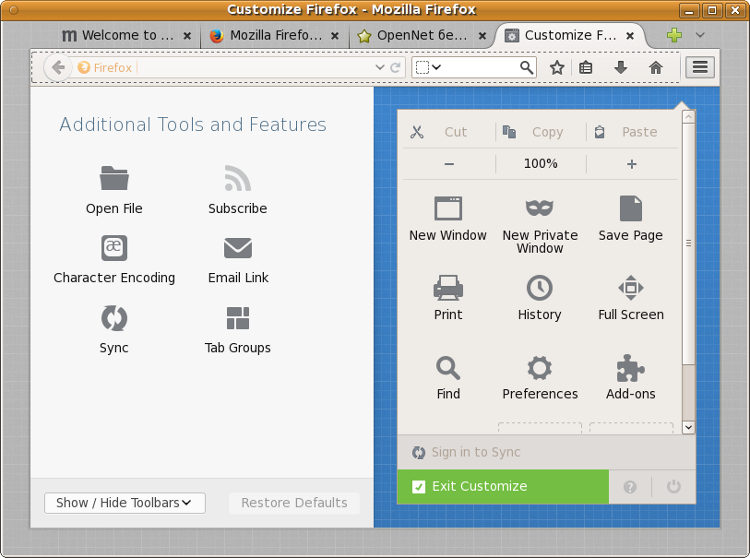Click the Paste clipboard item

[631, 132]
